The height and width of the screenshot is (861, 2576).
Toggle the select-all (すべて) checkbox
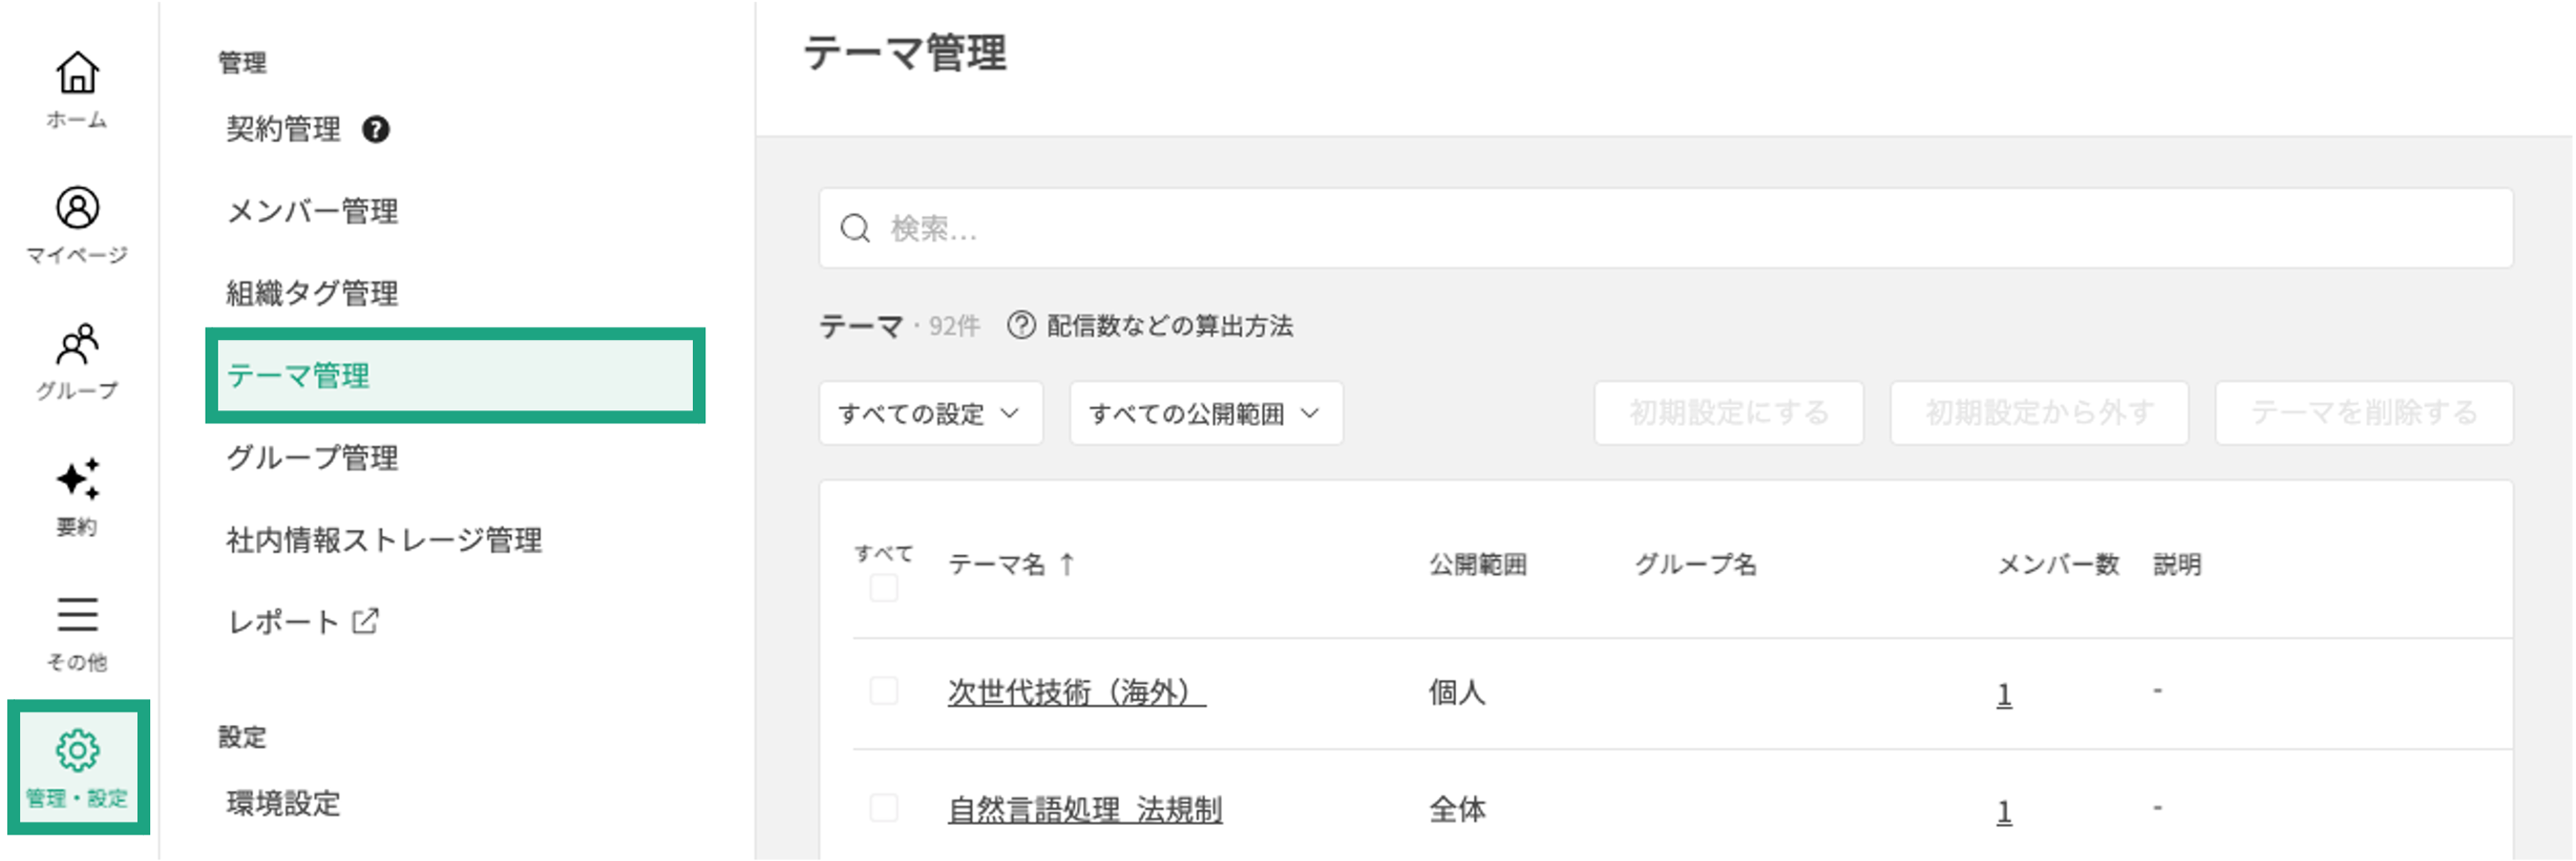(884, 587)
